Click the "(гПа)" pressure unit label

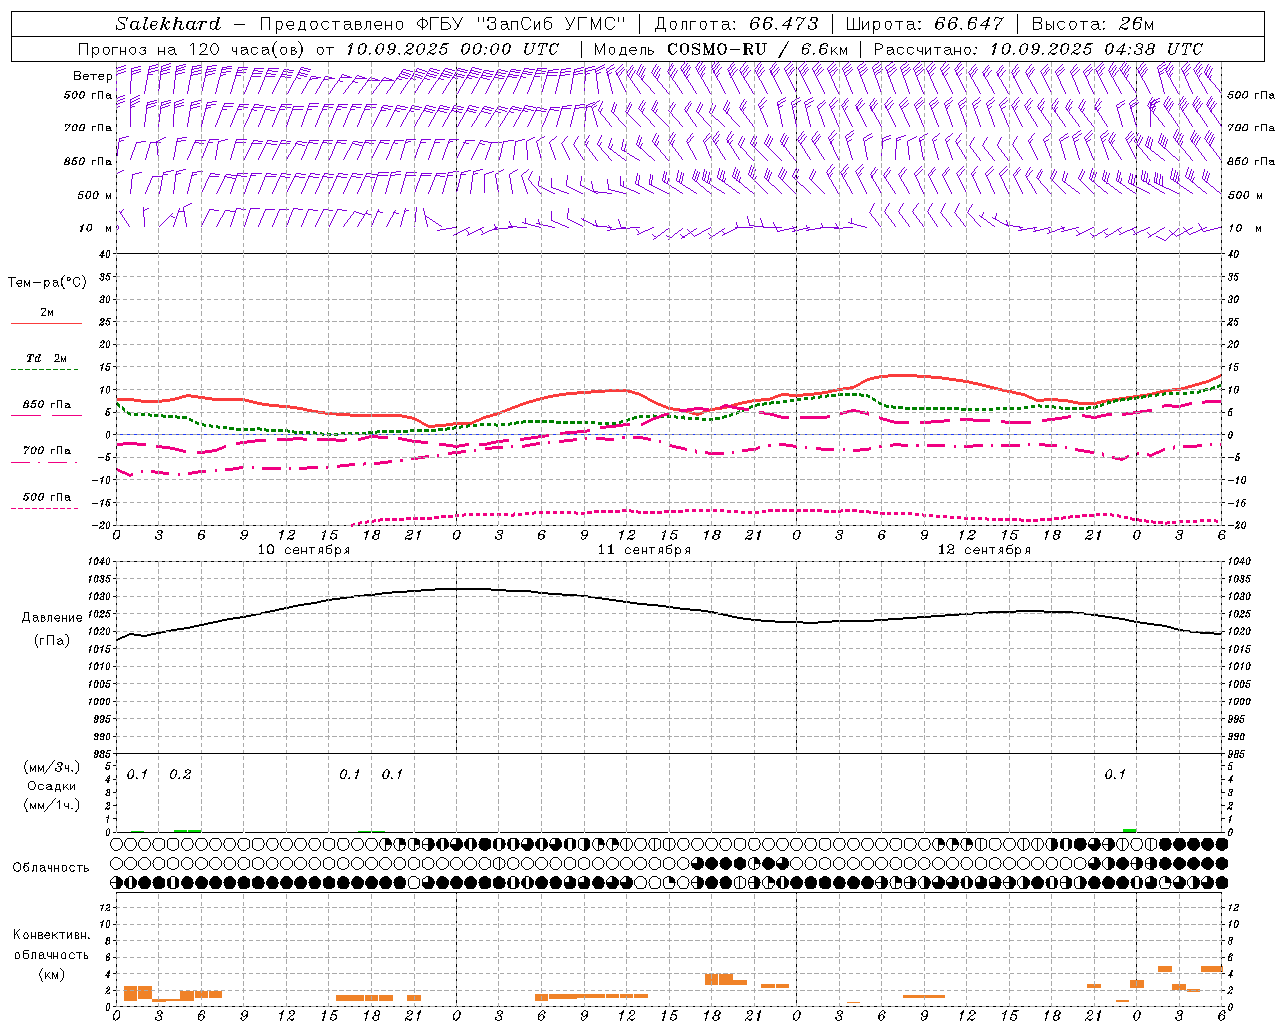click(x=52, y=641)
